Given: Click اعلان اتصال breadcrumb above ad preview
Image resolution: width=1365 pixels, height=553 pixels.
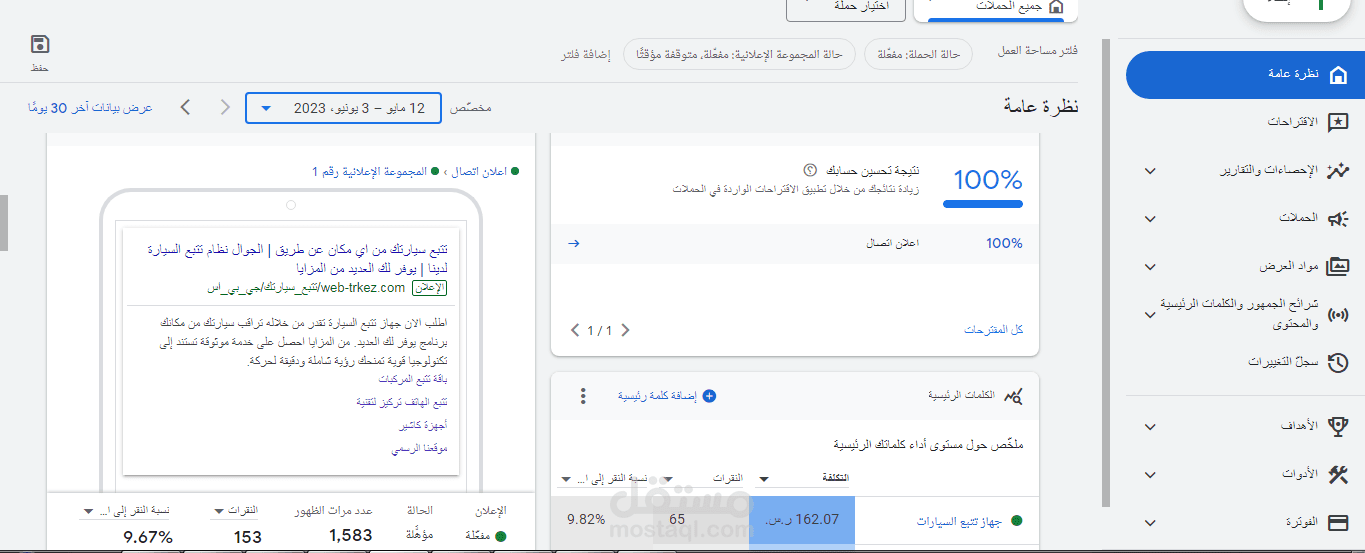Looking at the screenshot, I should pyautogui.click(x=478, y=172).
